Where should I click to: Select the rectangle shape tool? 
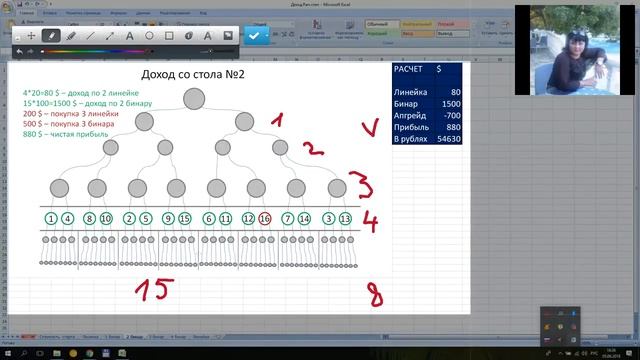[x=169, y=36]
